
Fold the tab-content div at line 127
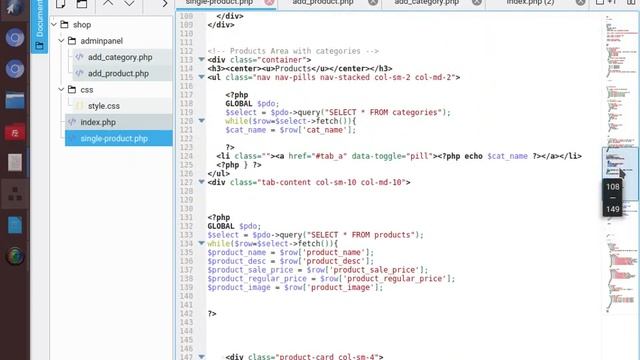[x=202, y=182]
